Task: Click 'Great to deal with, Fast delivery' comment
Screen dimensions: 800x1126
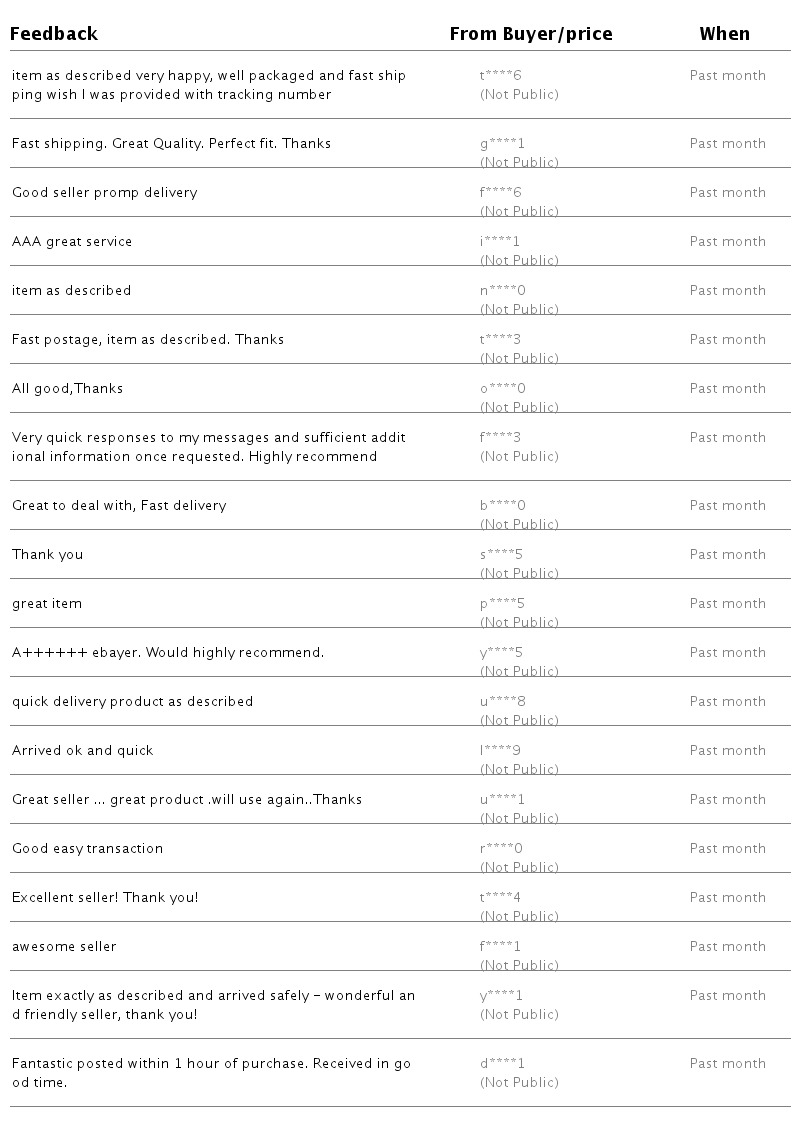Action: [119, 506]
